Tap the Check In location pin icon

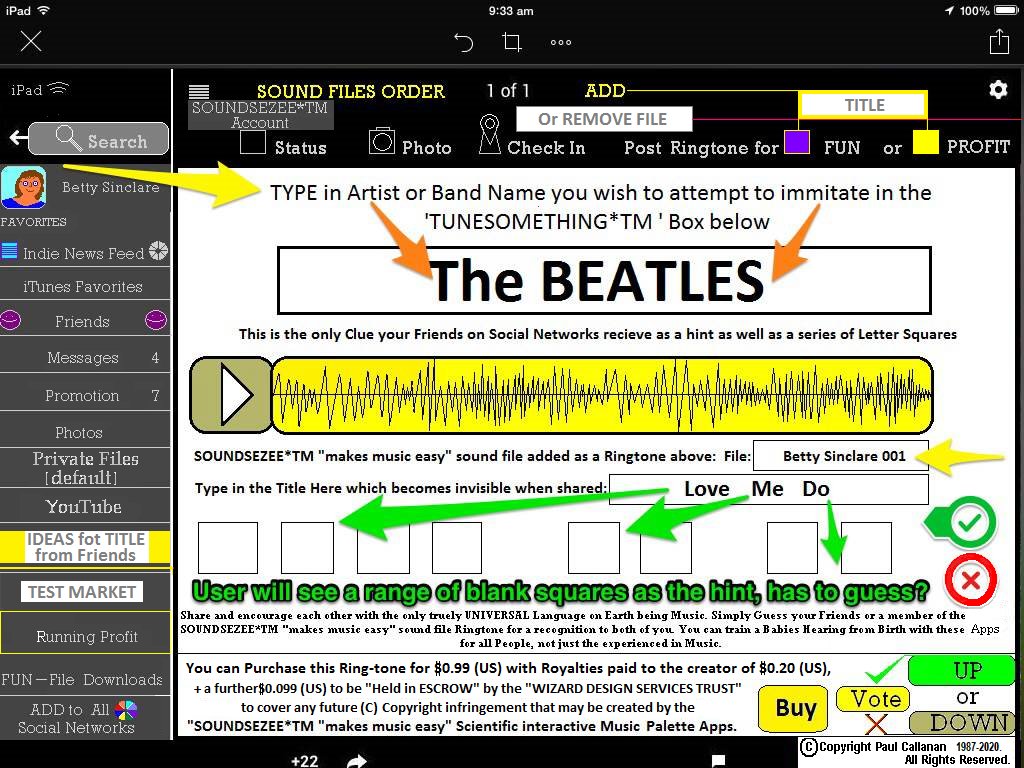point(489,135)
